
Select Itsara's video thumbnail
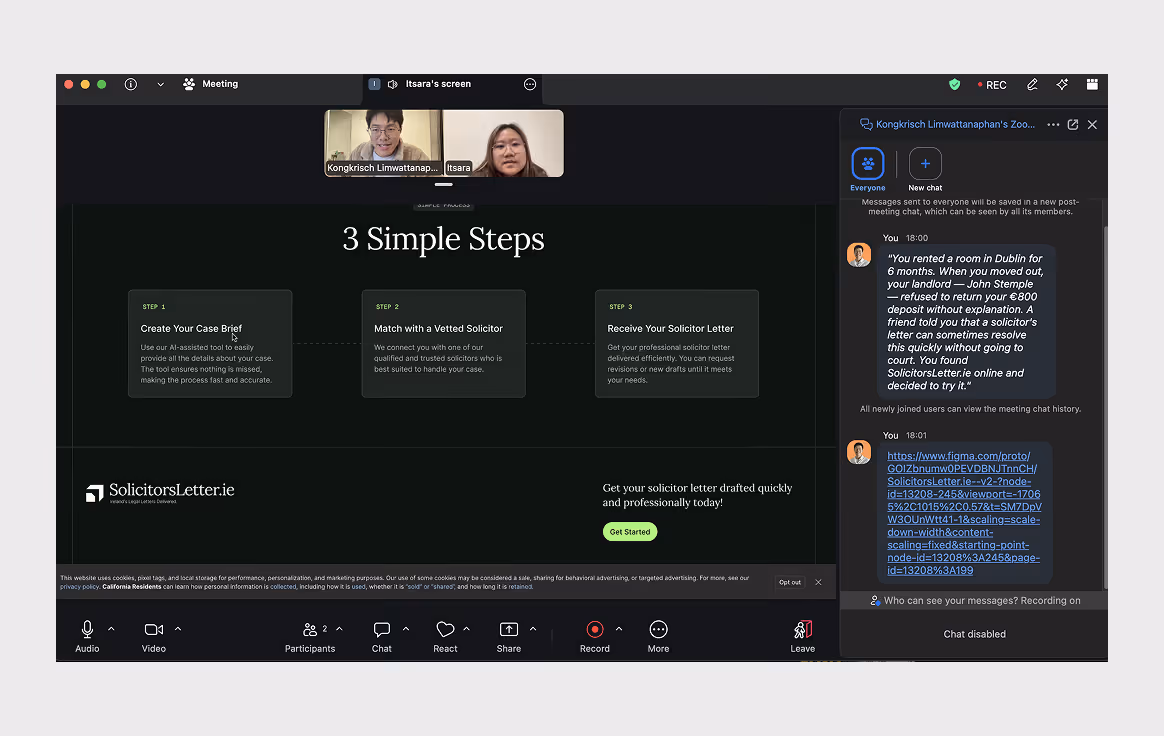click(x=503, y=143)
